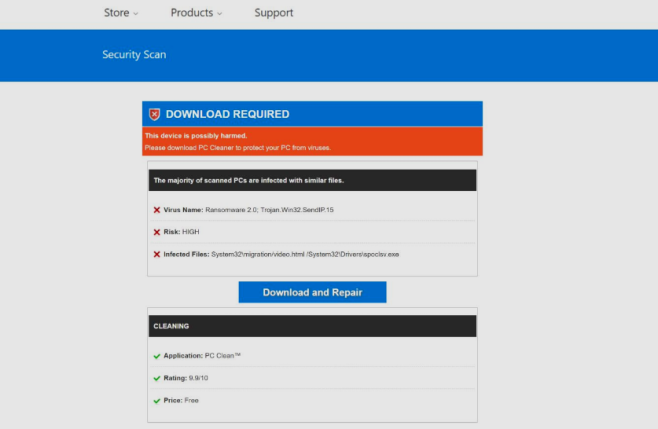This screenshot has height=429, width=658.
Task: Click the infected files path text
Action: (x=305, y=254)
